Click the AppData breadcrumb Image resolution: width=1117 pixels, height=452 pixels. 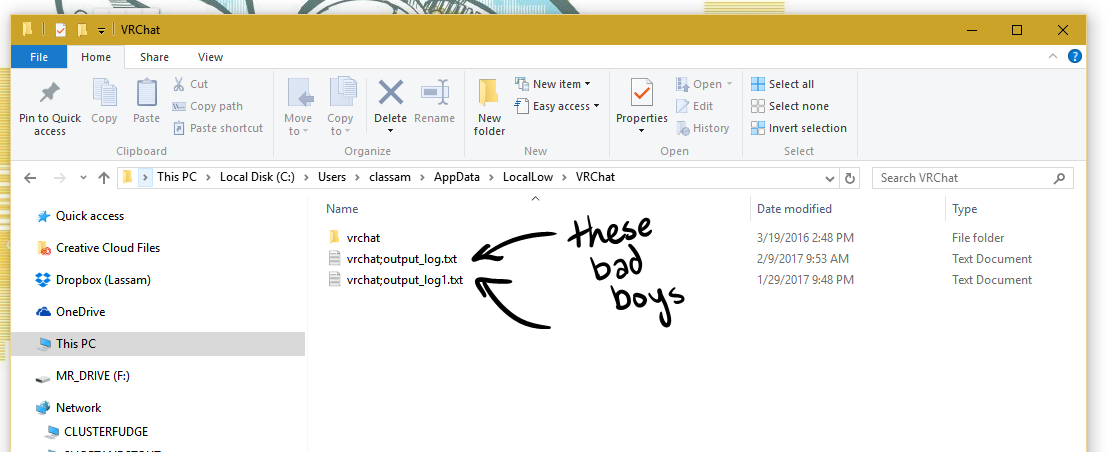click(x=457, y=178)
